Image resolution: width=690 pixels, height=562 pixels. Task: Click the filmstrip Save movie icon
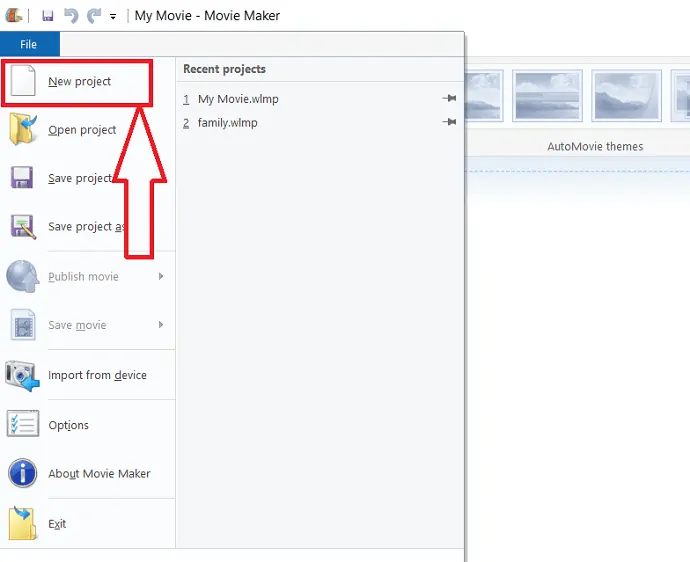tap(23, 325)
